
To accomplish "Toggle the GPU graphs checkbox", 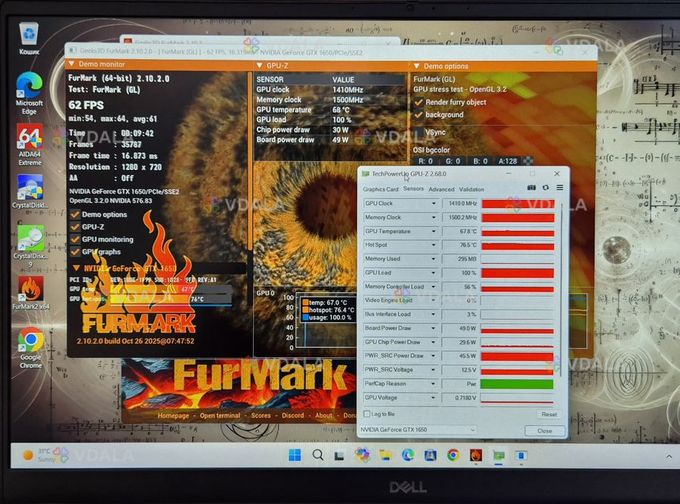I will (x=75, y=252).
